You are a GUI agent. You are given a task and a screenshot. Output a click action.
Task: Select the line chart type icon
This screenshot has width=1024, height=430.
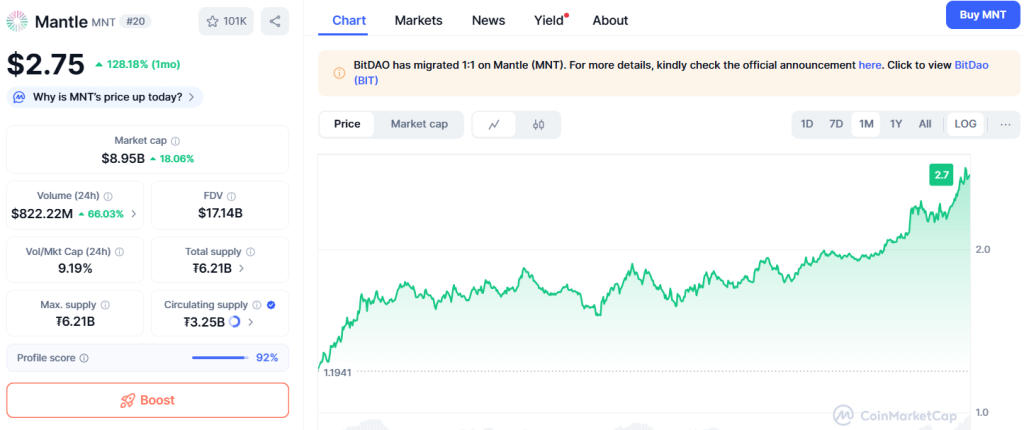(494, 124)
